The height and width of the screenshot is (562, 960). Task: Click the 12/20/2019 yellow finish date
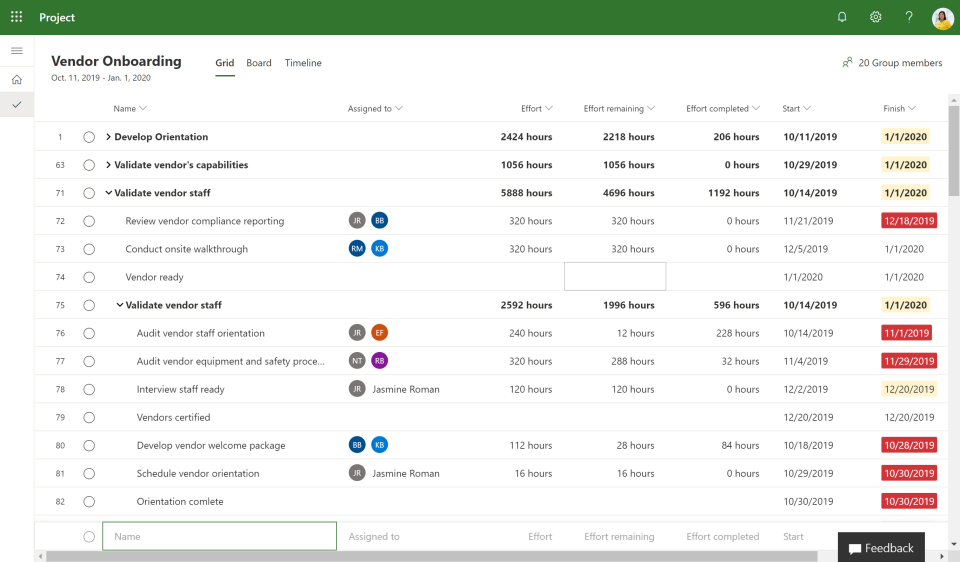click(x=909, y=389)
